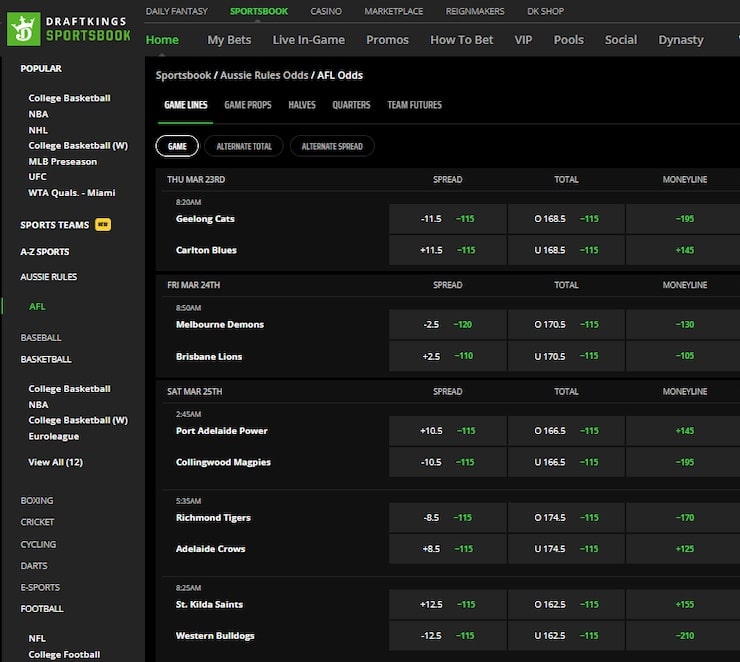
Task: Open the Dynasty page
Action: (681, 40)
